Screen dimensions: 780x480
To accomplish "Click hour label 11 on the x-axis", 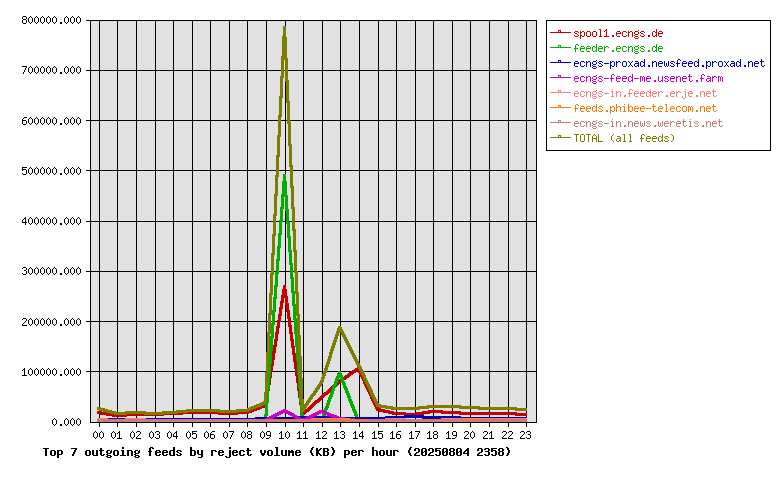I will (302, 435).
